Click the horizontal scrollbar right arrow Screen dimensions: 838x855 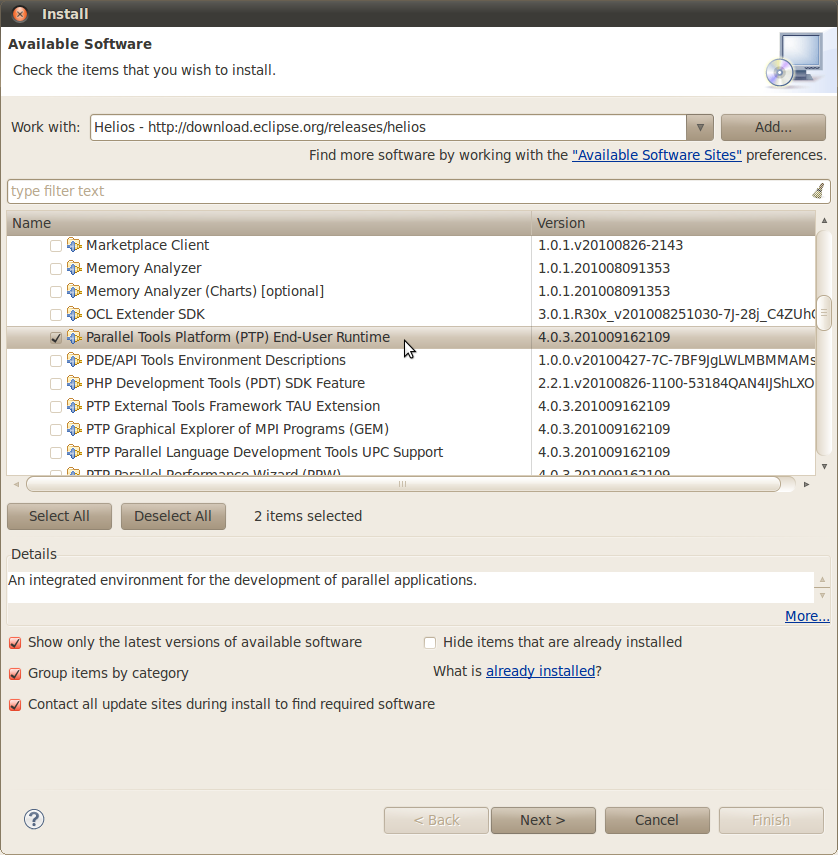coord(806,484)
